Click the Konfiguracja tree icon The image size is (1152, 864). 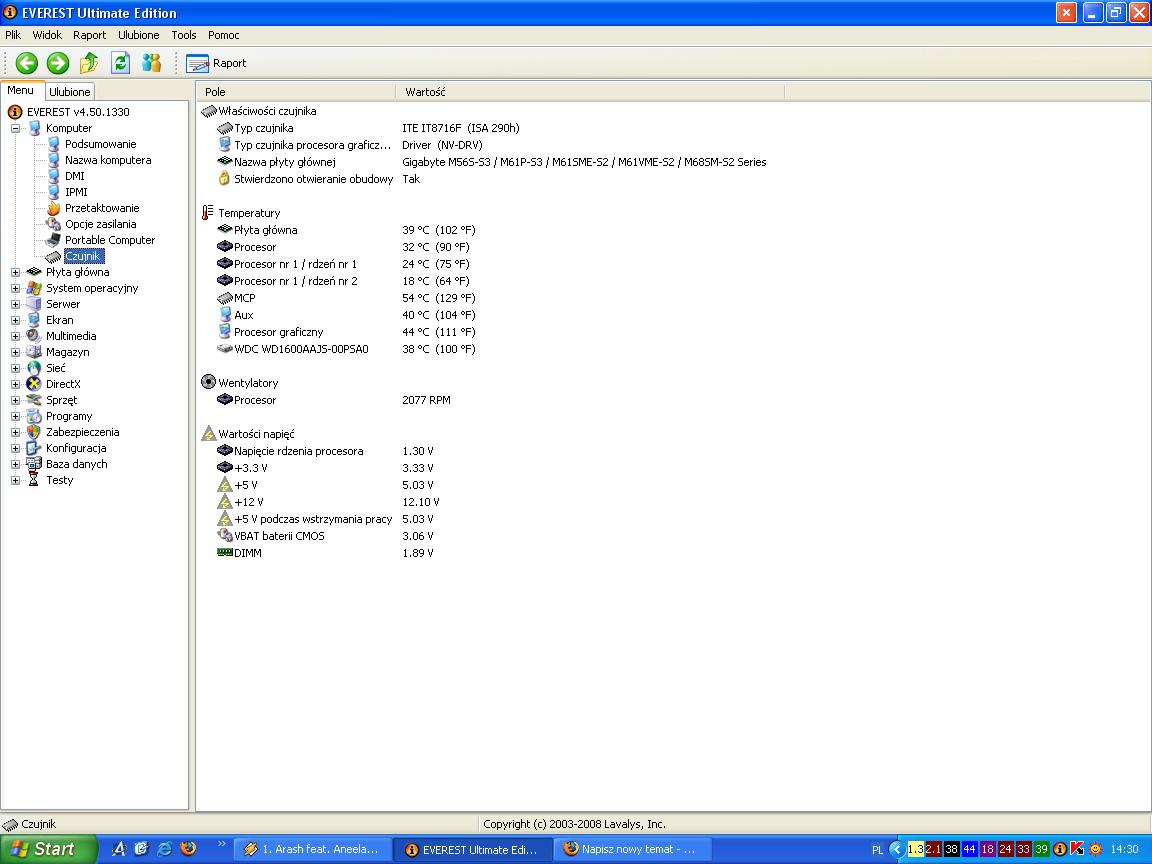[34, 448]
